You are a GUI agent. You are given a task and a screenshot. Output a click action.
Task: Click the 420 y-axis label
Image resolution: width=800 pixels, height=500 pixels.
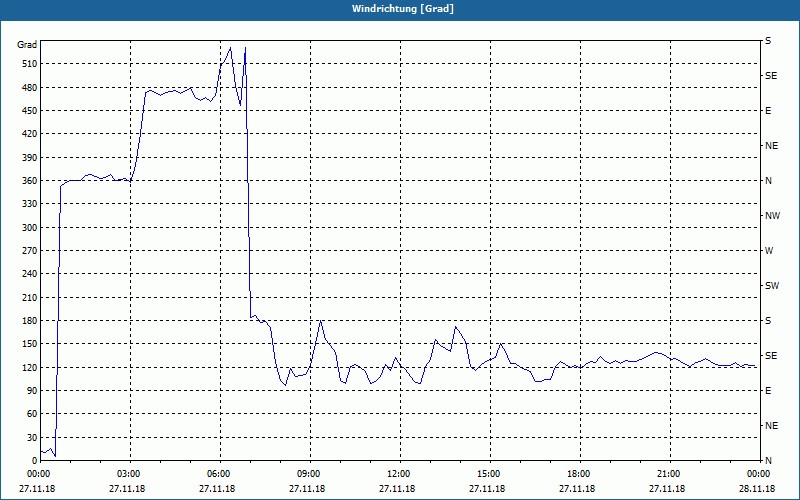coord(30,134)
